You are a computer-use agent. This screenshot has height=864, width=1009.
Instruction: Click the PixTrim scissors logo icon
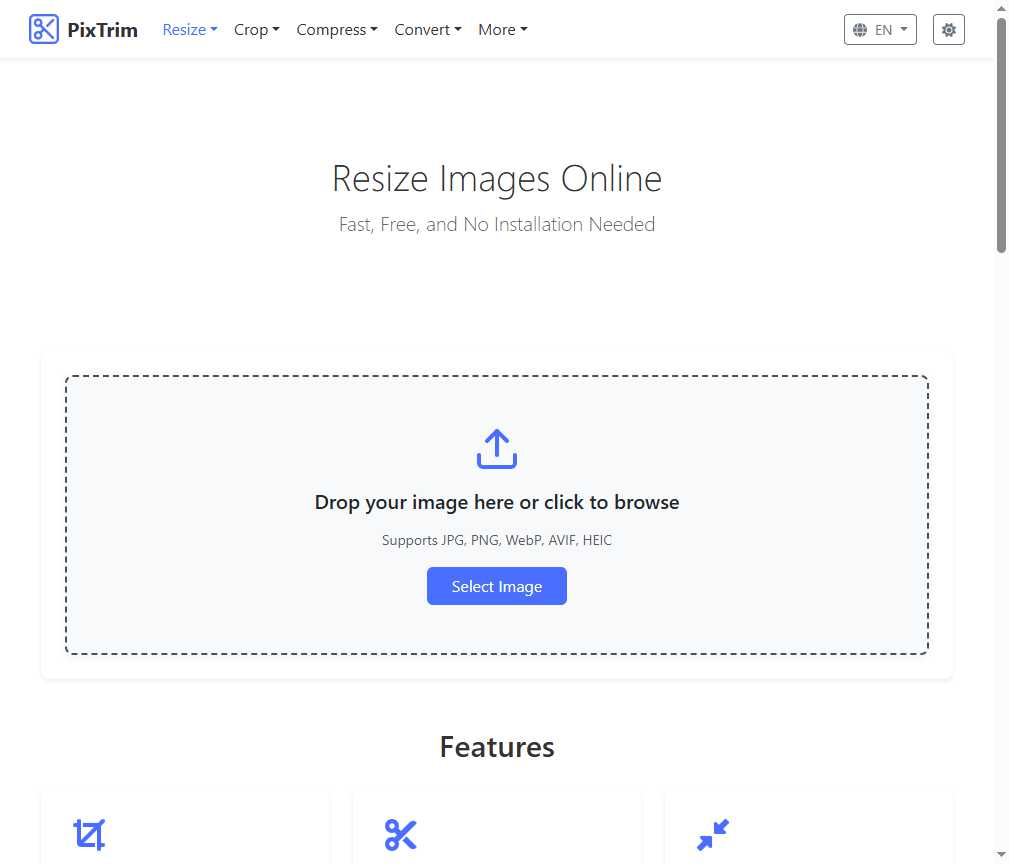(44, 30)
